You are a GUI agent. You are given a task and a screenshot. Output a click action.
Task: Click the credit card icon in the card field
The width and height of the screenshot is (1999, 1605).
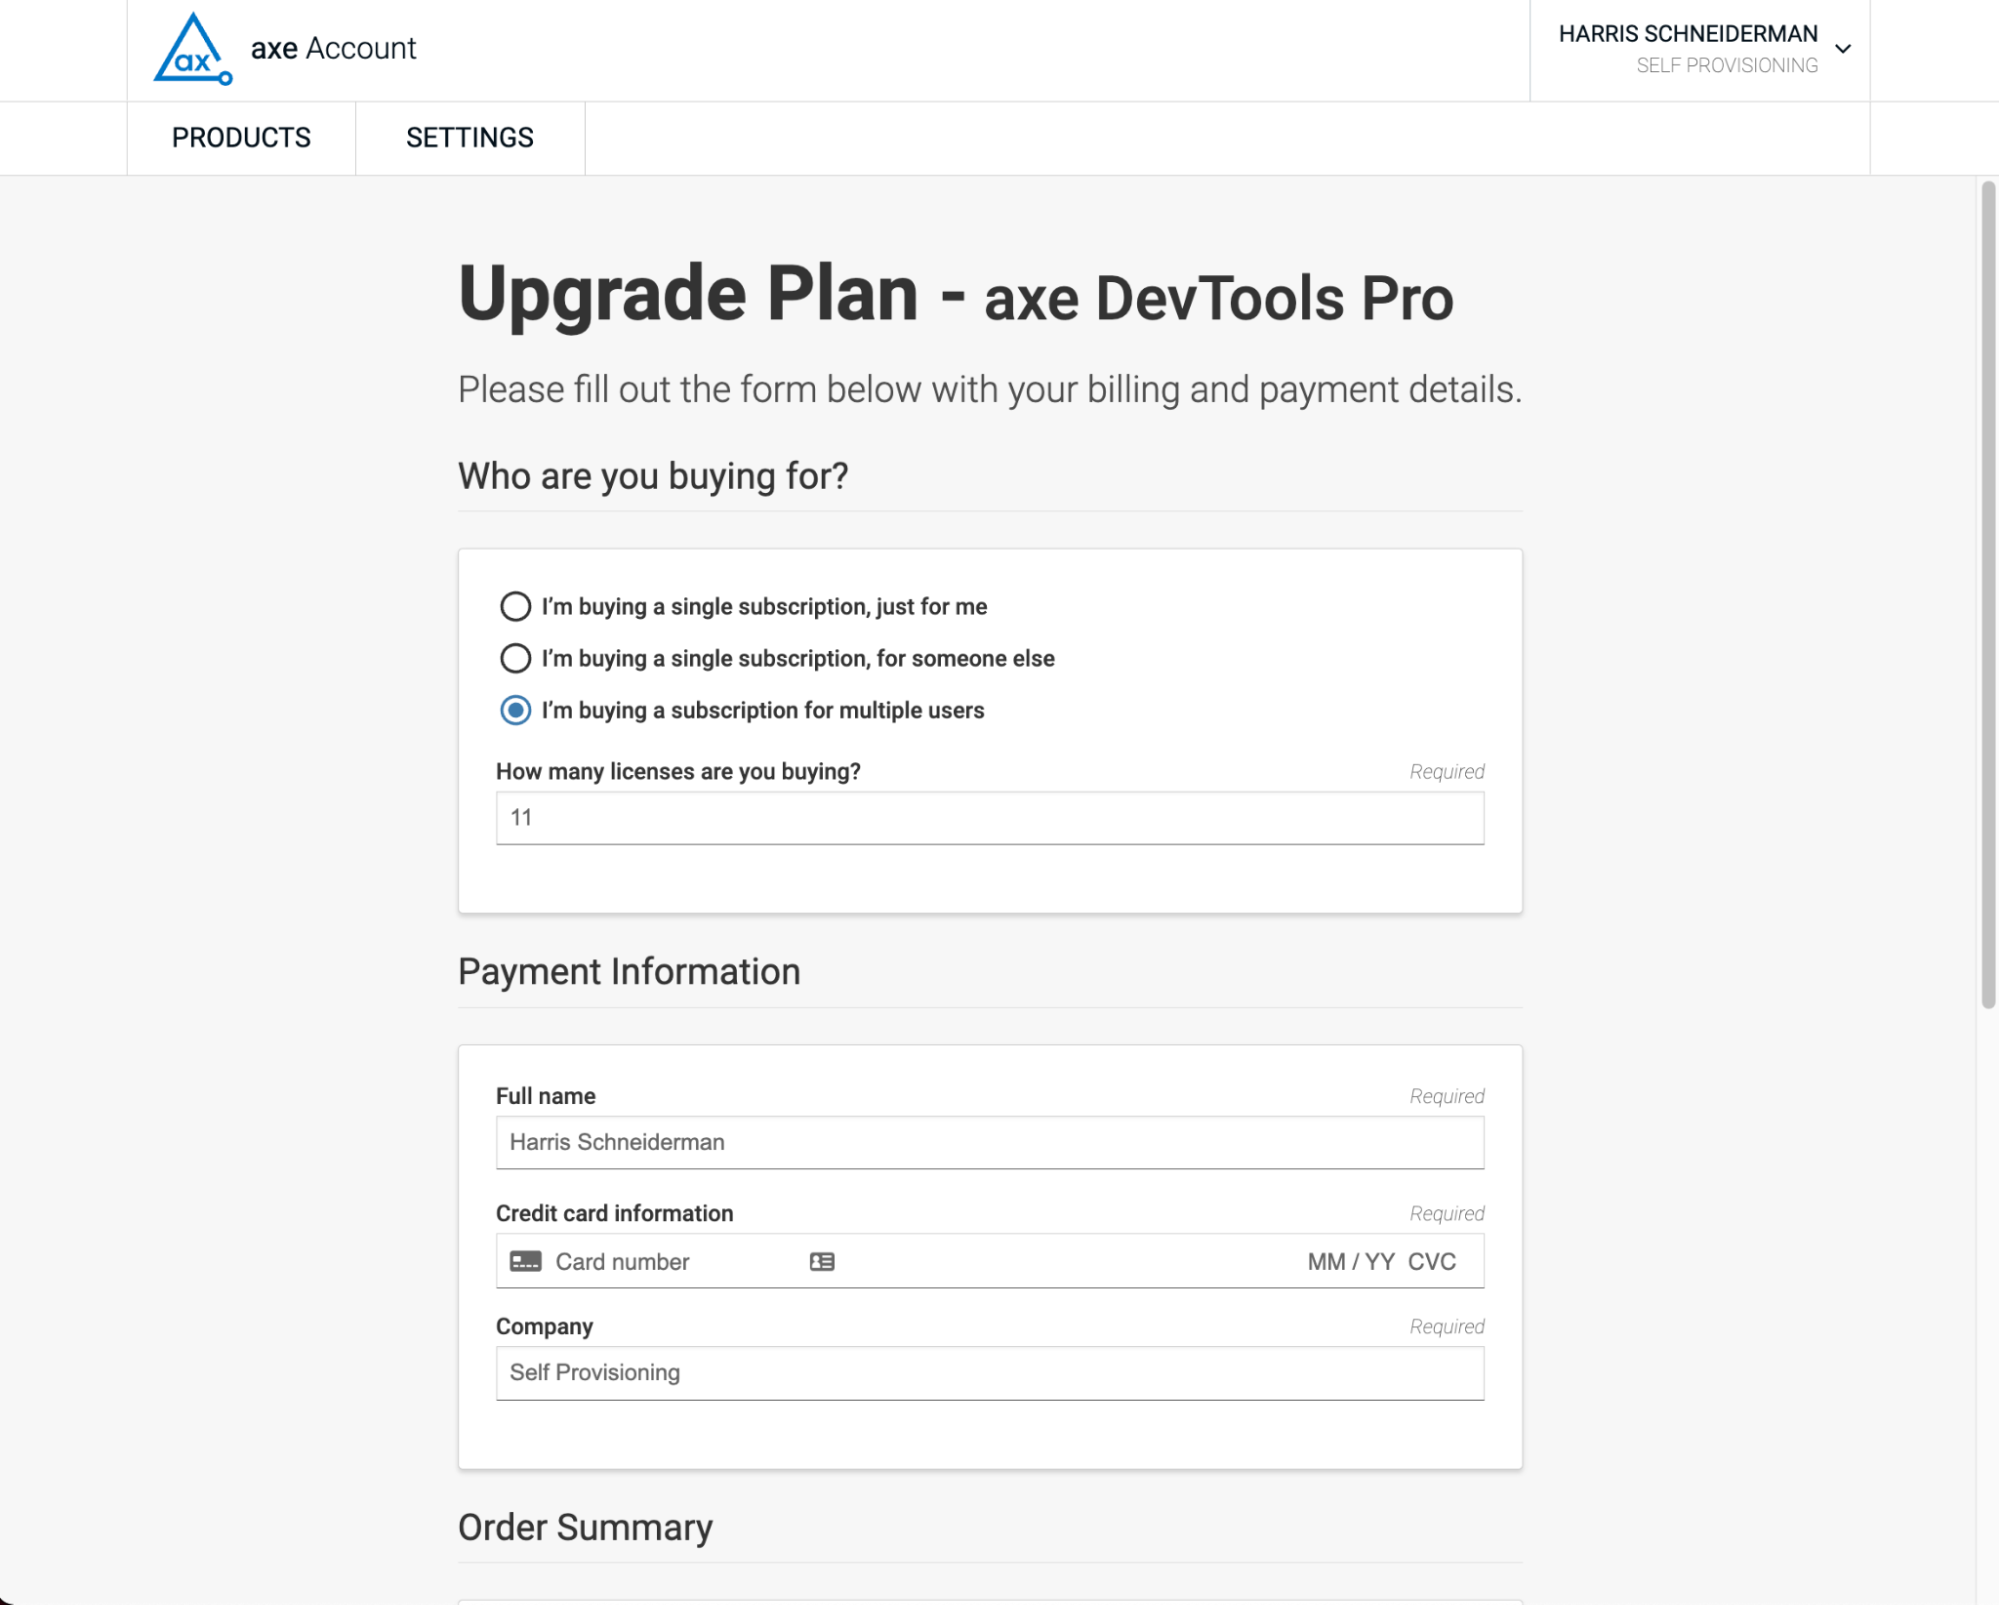[x=524, y=1261]
